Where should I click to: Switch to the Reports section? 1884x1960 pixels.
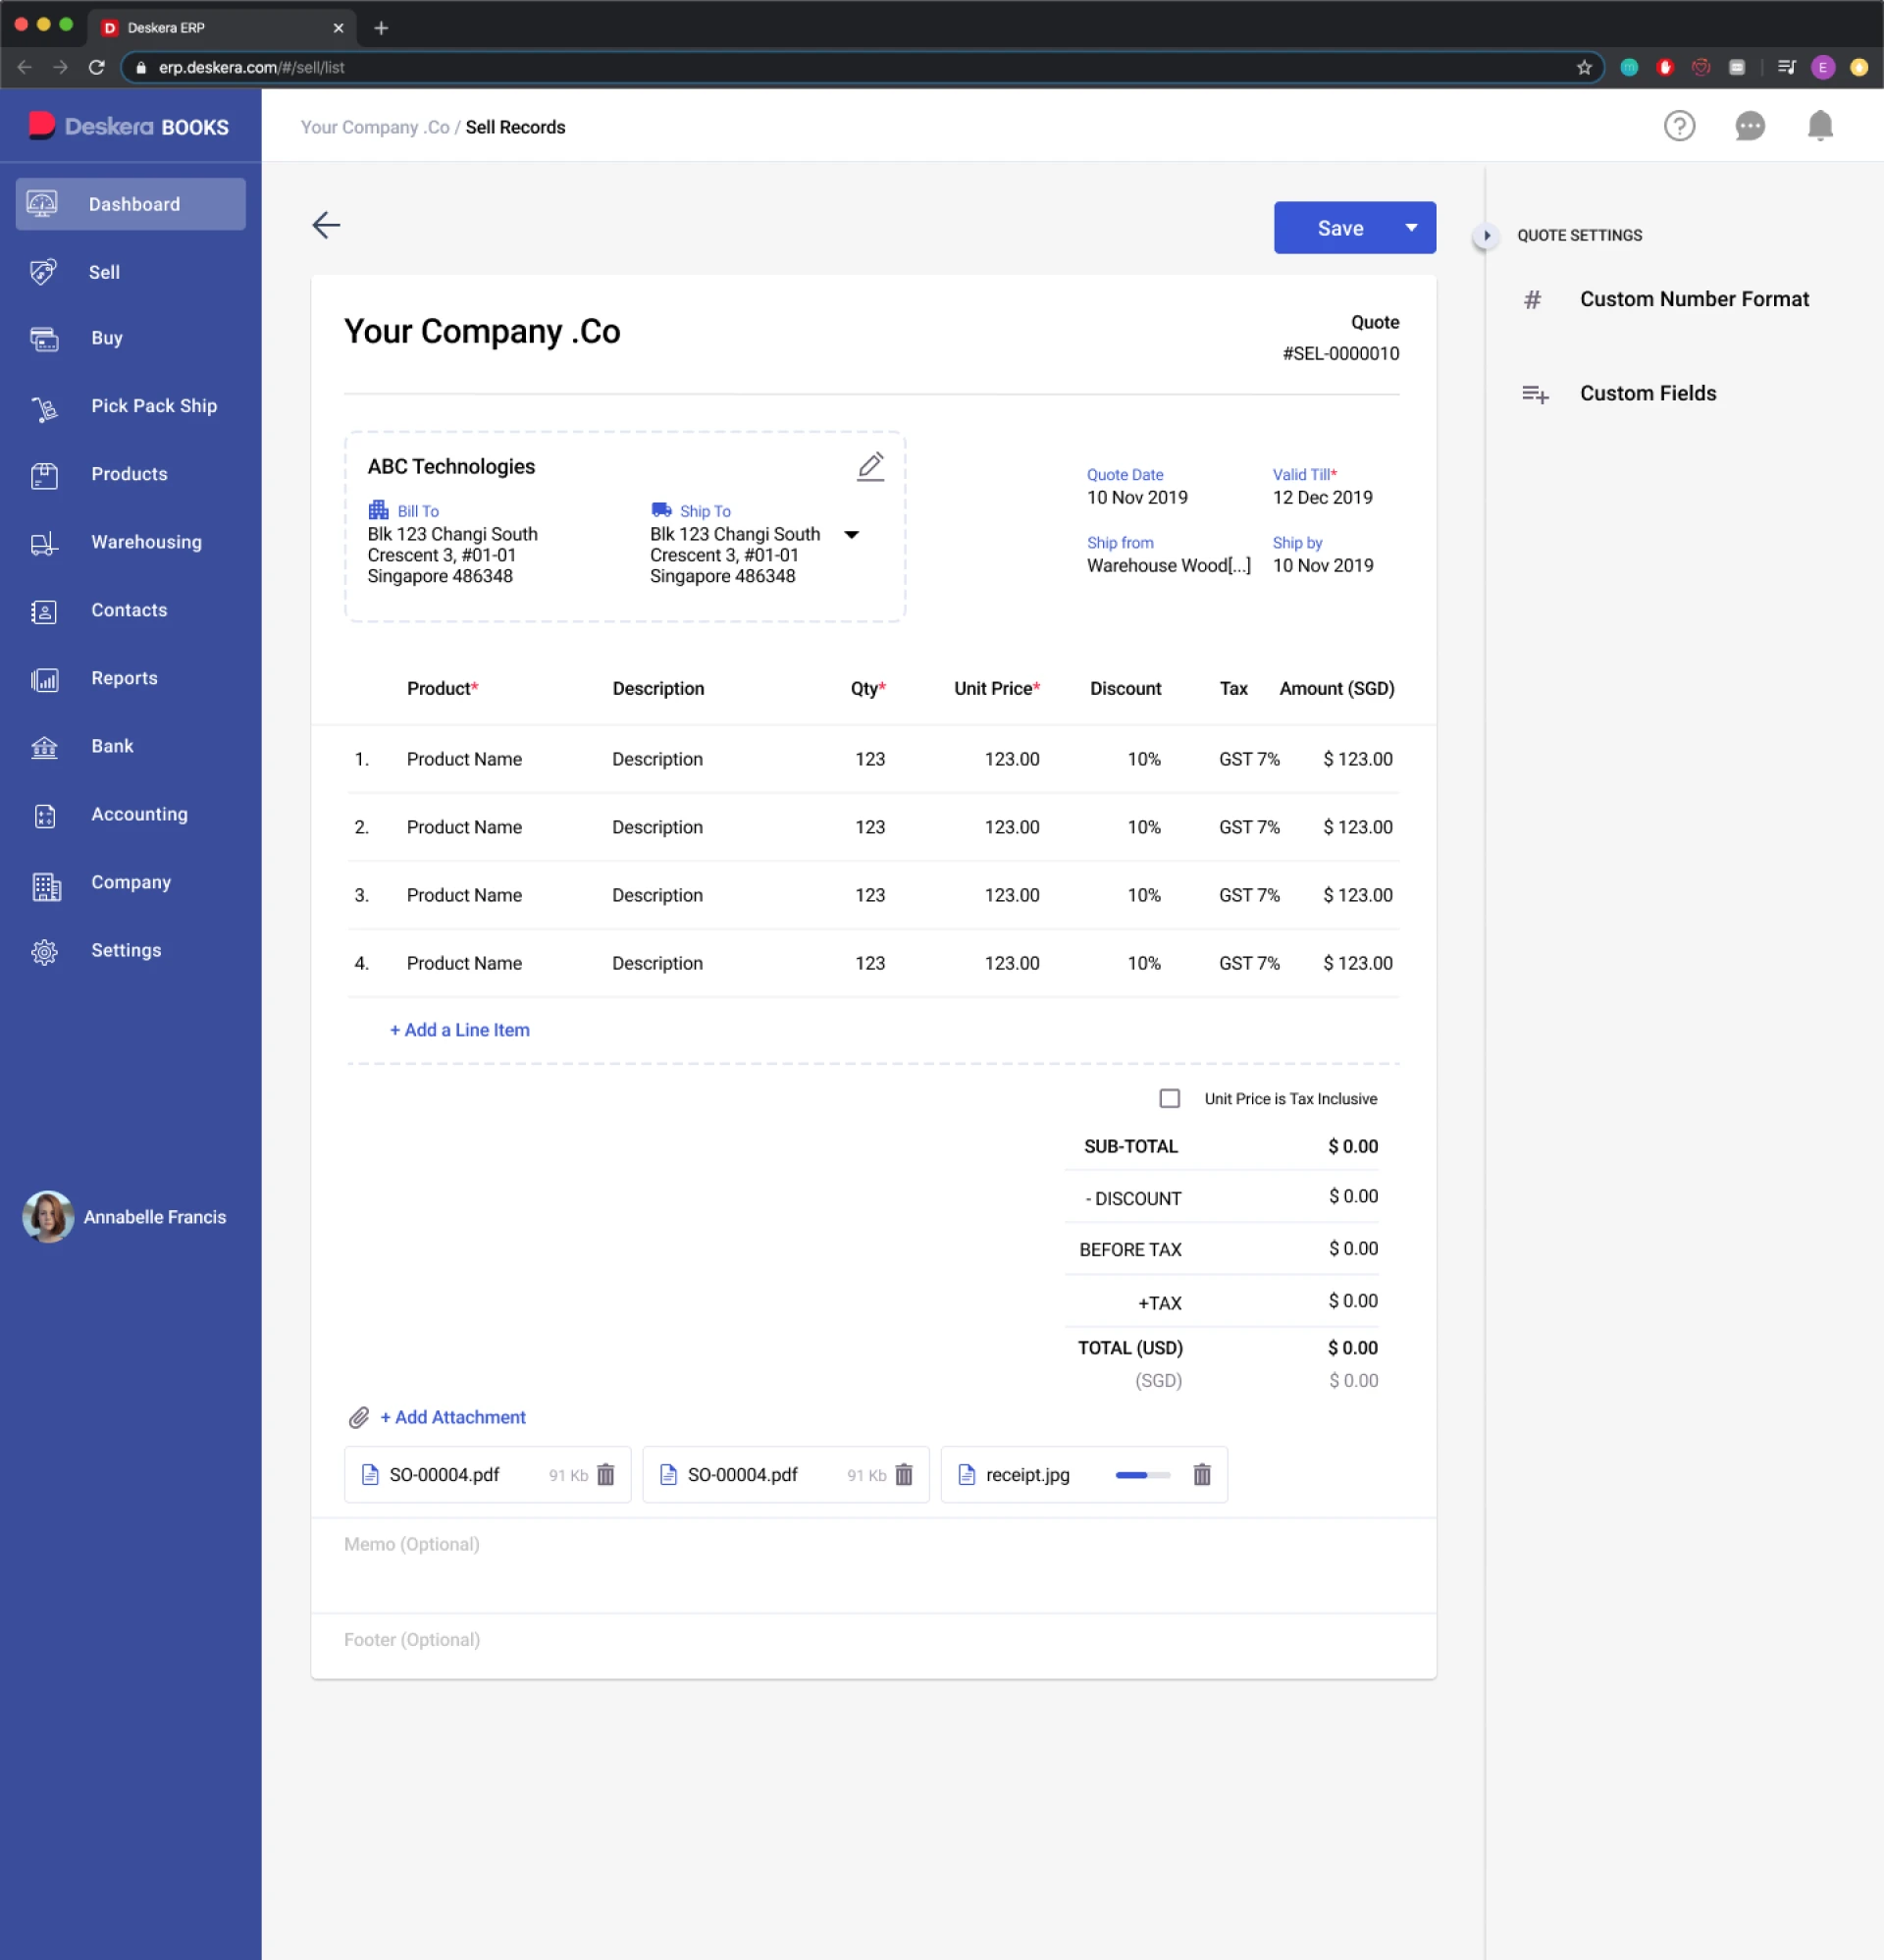point(124,678)
